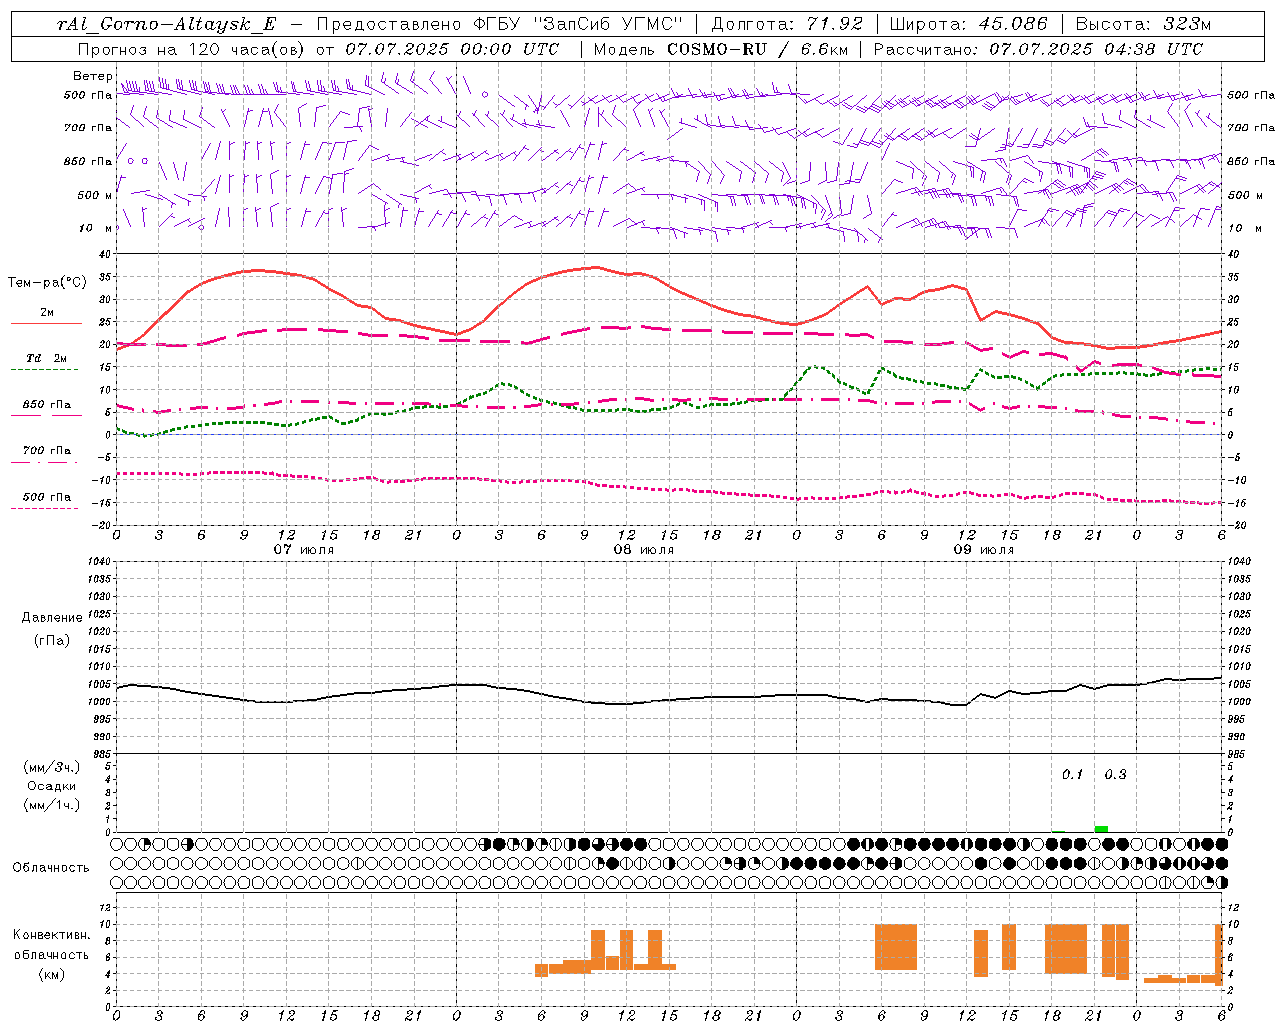Click the Тем-ра(°C) axis label
The image size is (1280, 1024).
[47, 283]
